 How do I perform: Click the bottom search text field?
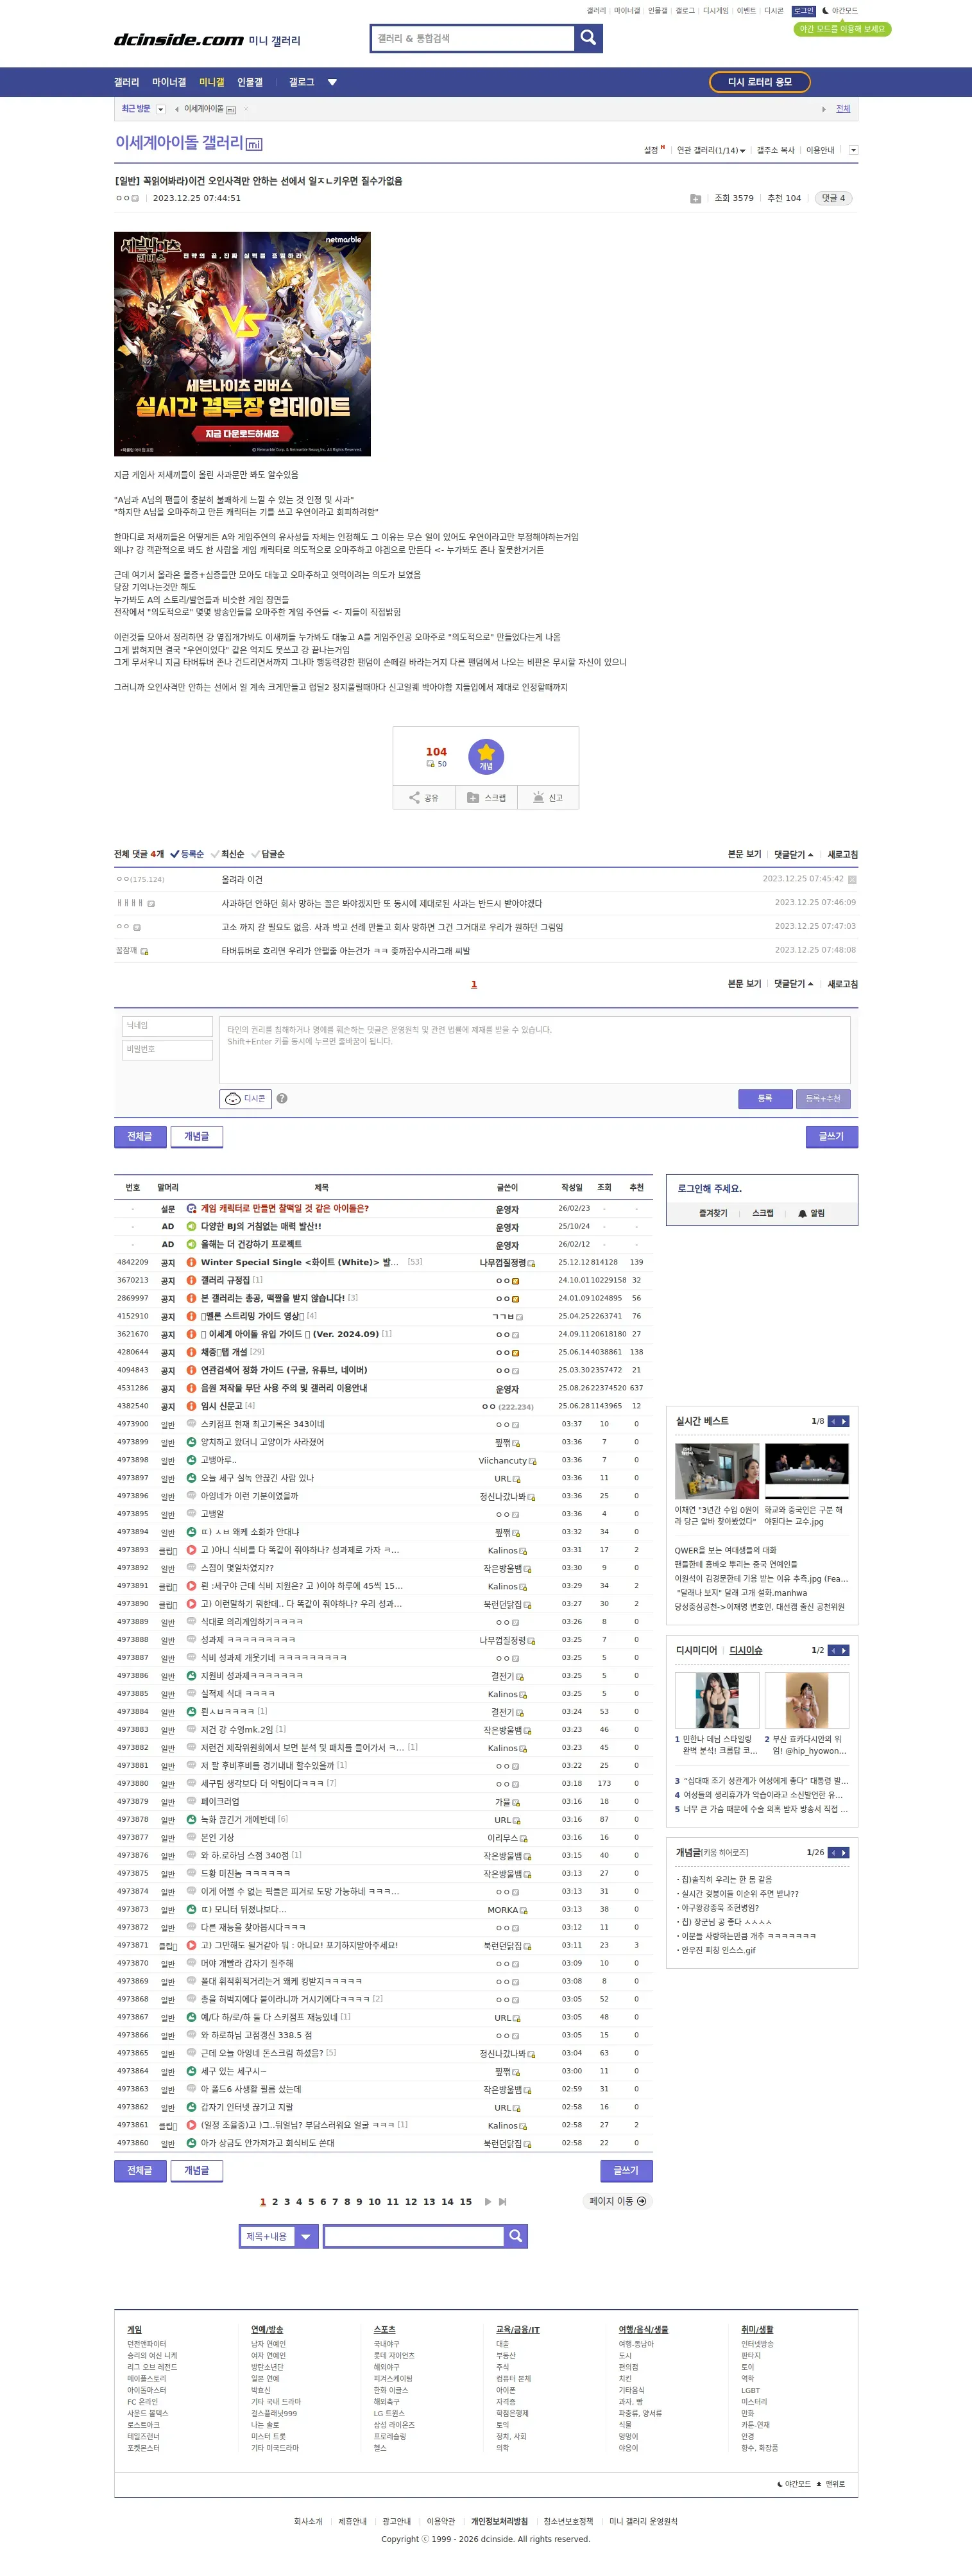414,2236
